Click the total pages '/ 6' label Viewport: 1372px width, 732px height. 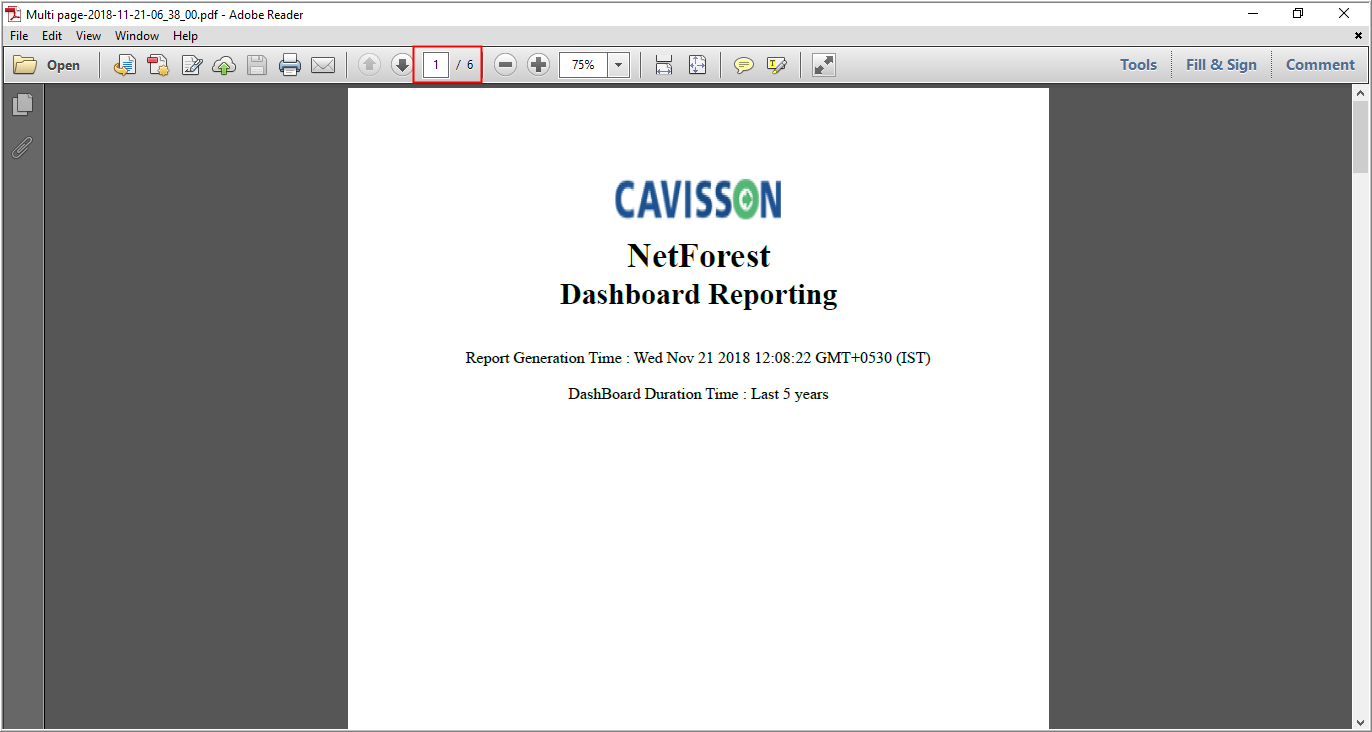pyautogui.click(x=465, y=65)
